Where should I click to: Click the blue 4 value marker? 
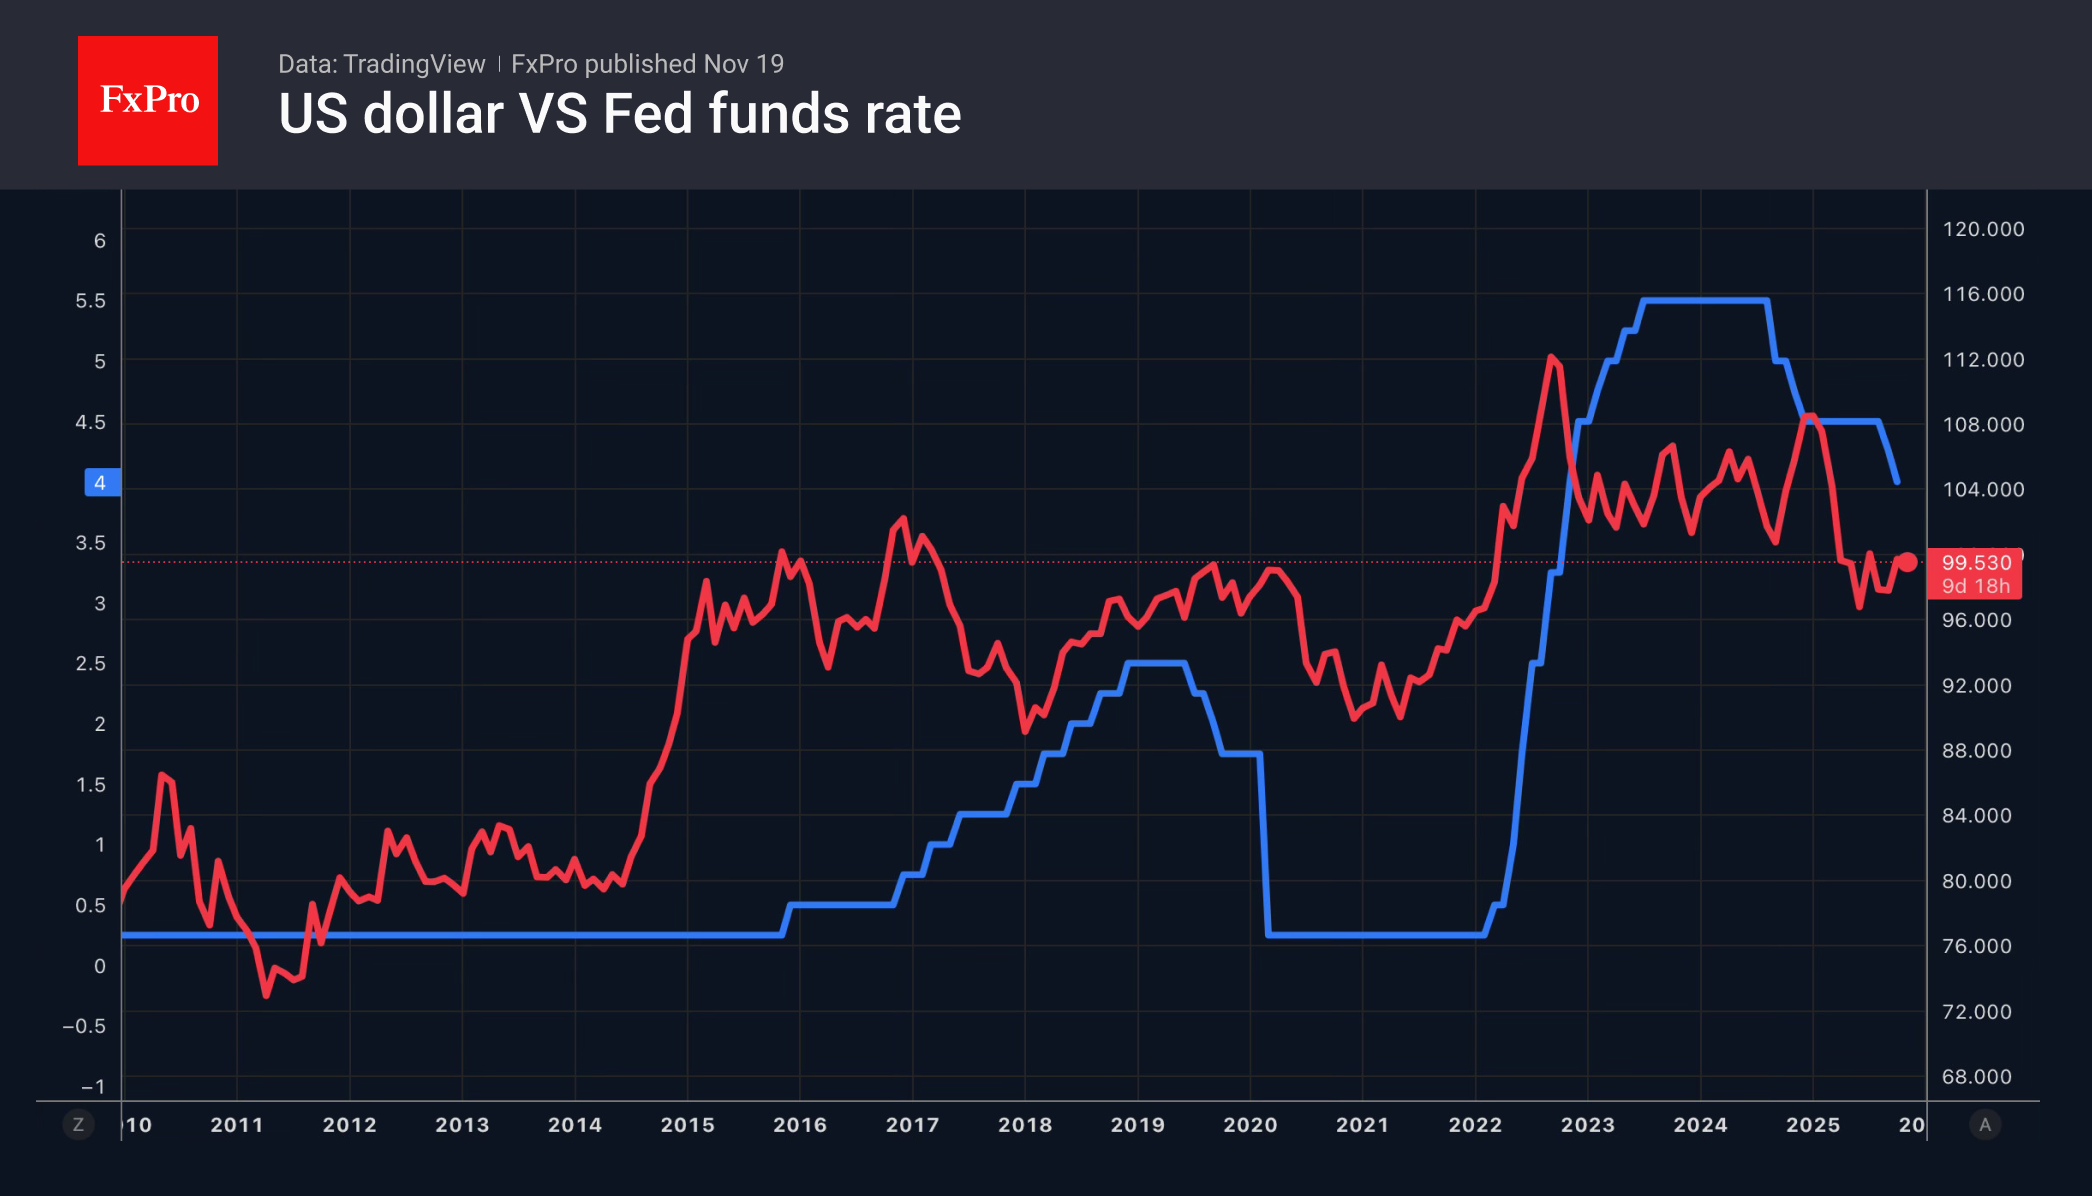point(101,483)
